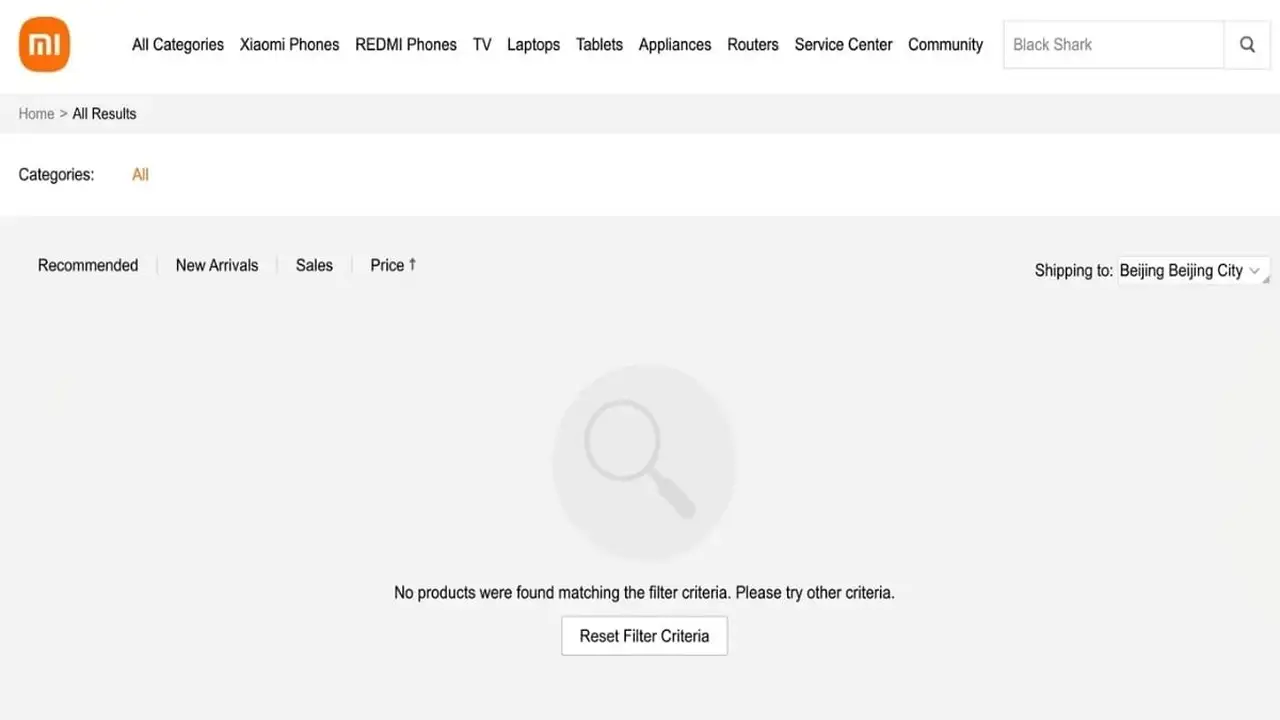Go to Xiaomi Phones
Viewport: 1280px width, 720px height.
[x=289, y=45]
